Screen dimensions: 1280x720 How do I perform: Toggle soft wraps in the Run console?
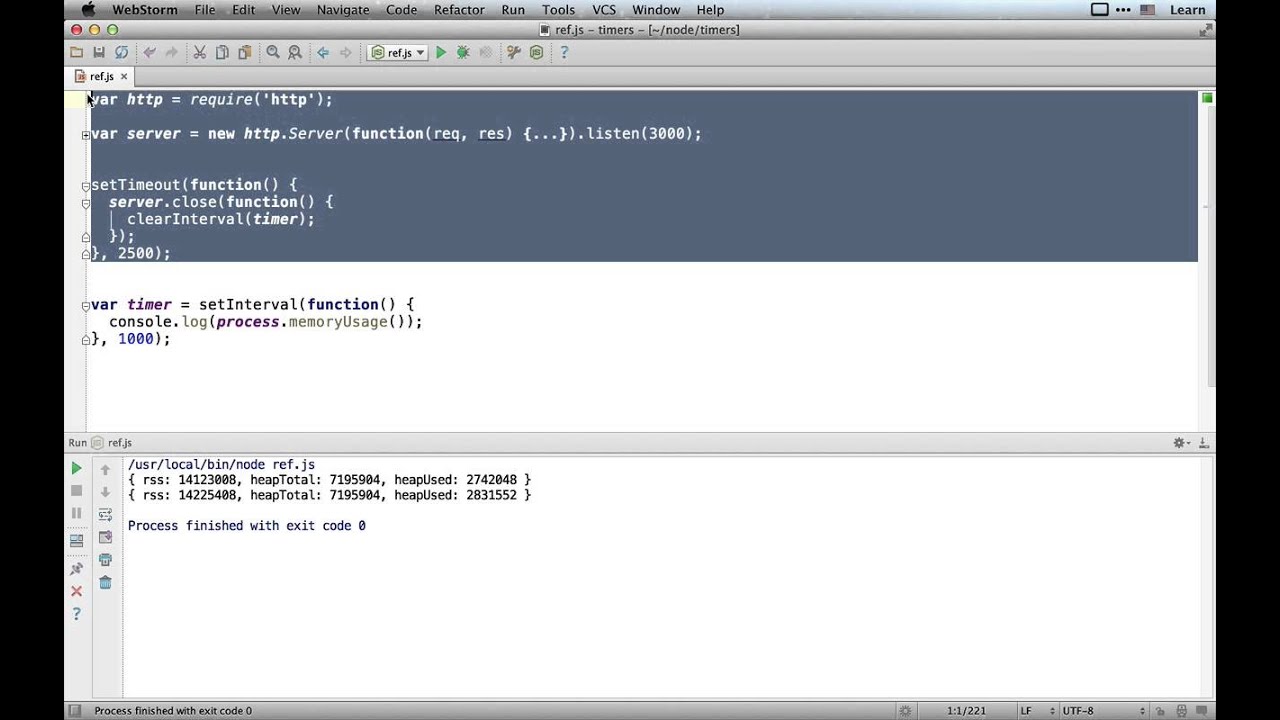(x=105, y=515)
